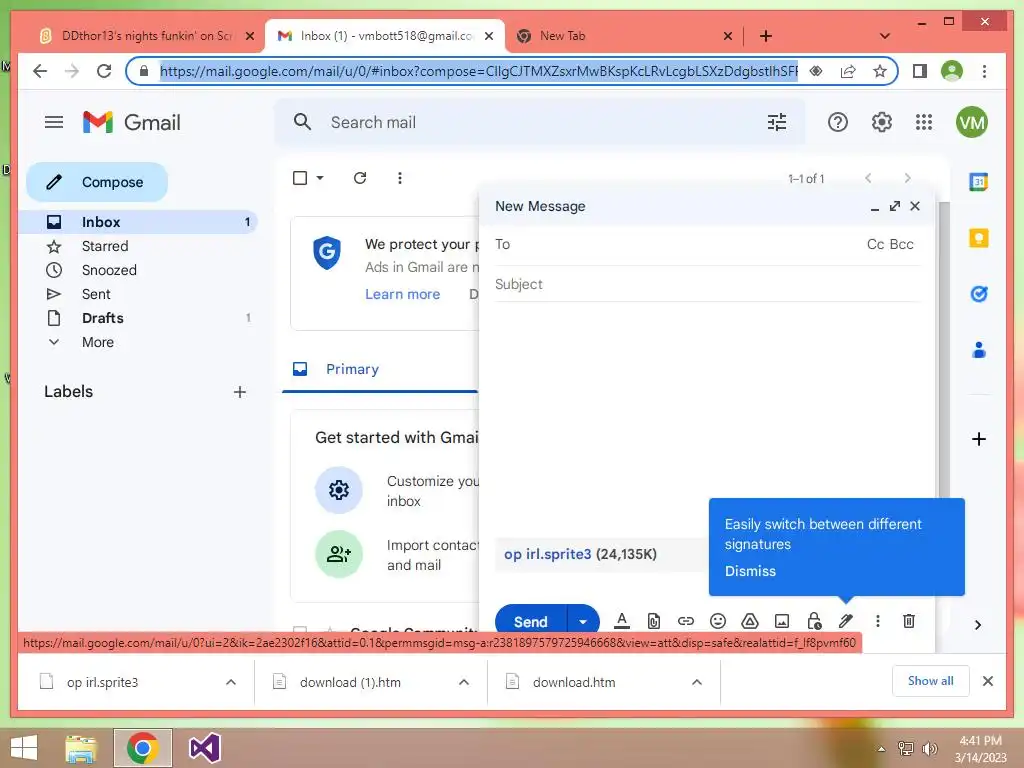This screenshot has height=768, width=1024.
Task: Show hidden system tray icons
Action: (x=881, y=749)
